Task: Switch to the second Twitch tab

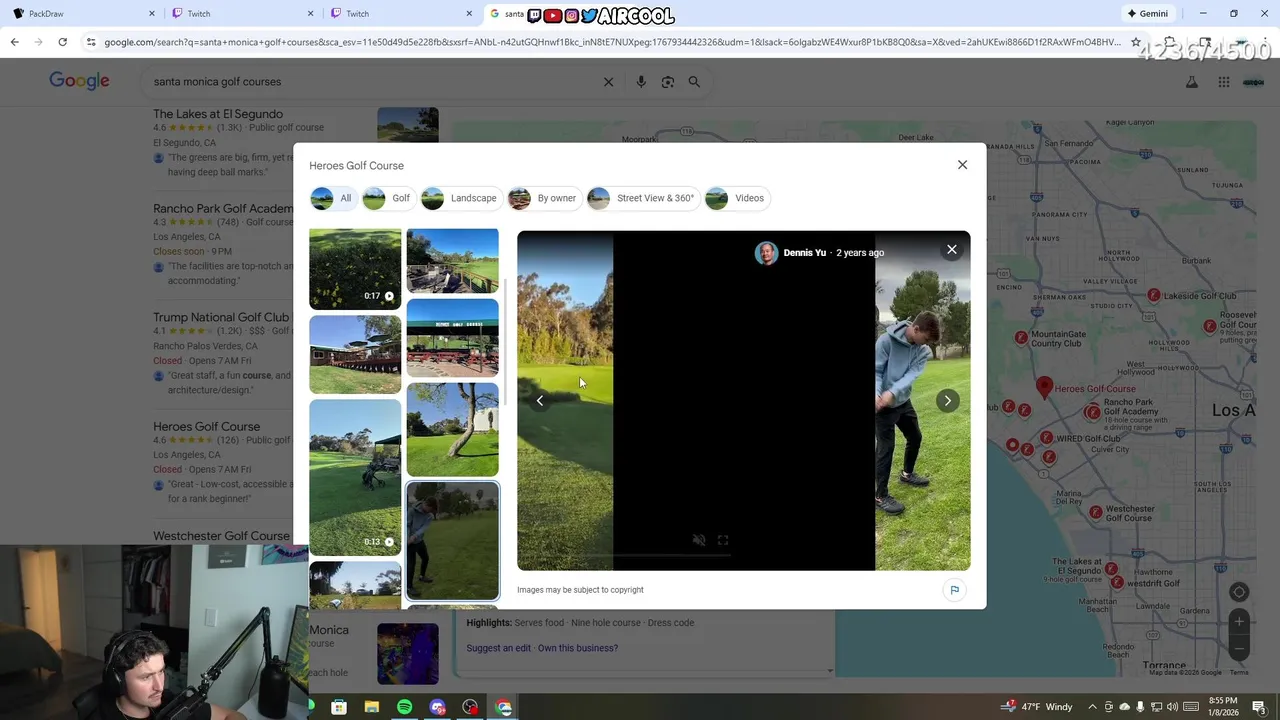Action: click(x=400, y=14)
